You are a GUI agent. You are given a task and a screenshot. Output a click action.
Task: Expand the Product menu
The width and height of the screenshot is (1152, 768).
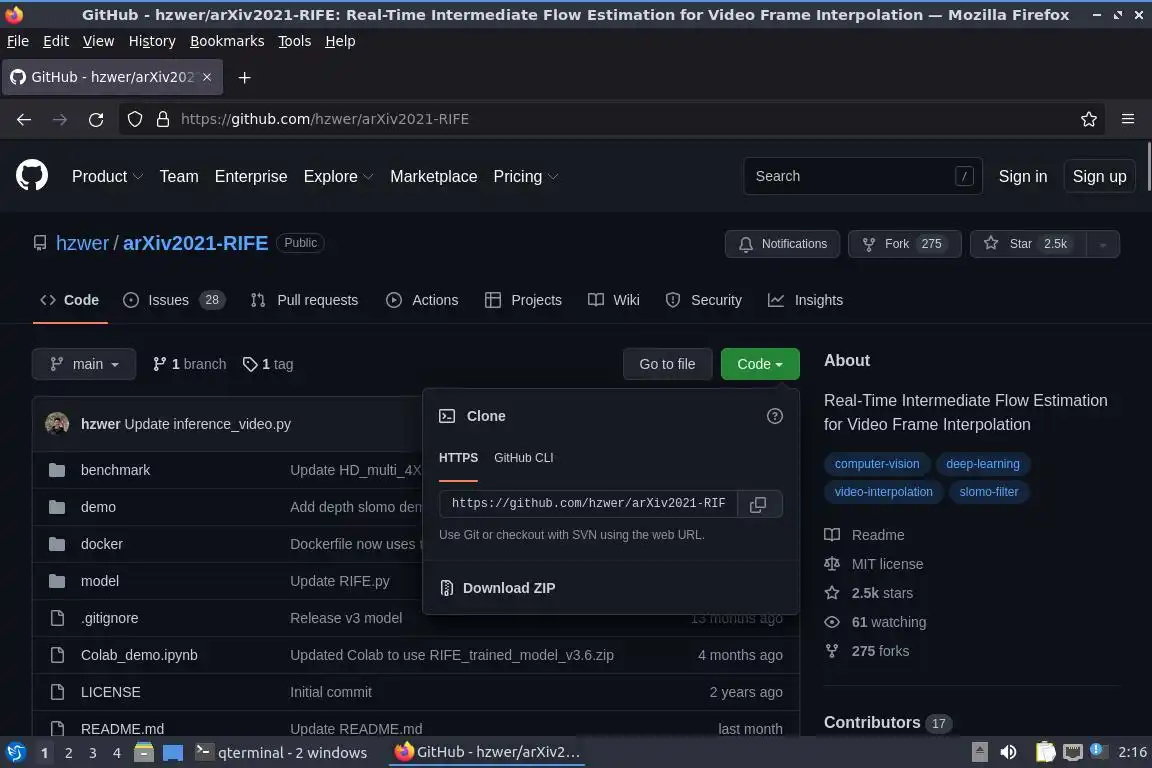107,176
